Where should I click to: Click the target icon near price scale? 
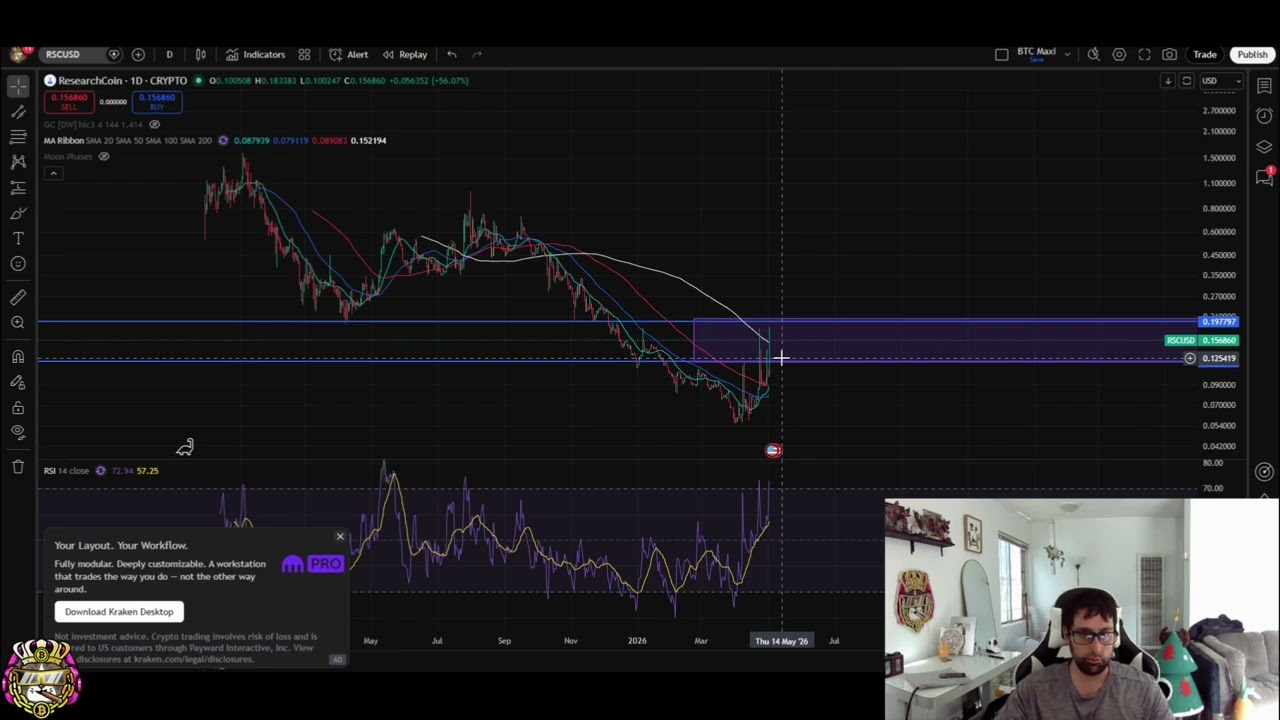tap(1264, 471)
